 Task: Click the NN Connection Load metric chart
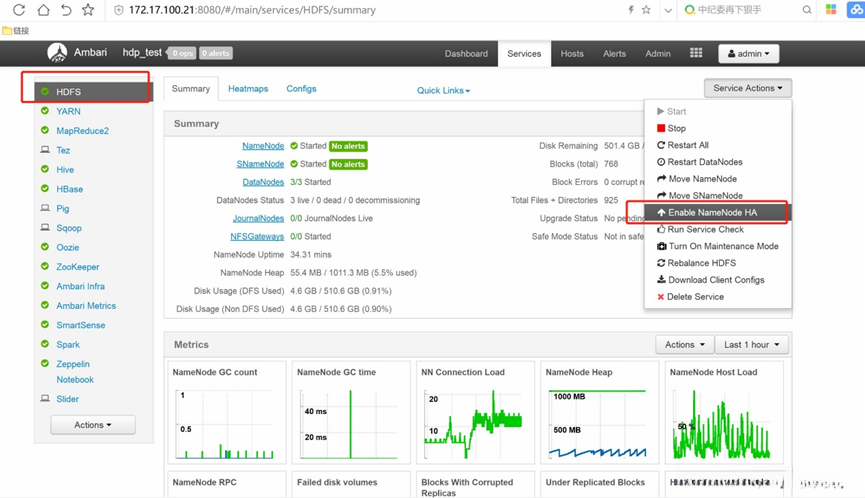[x=475, y=412]
